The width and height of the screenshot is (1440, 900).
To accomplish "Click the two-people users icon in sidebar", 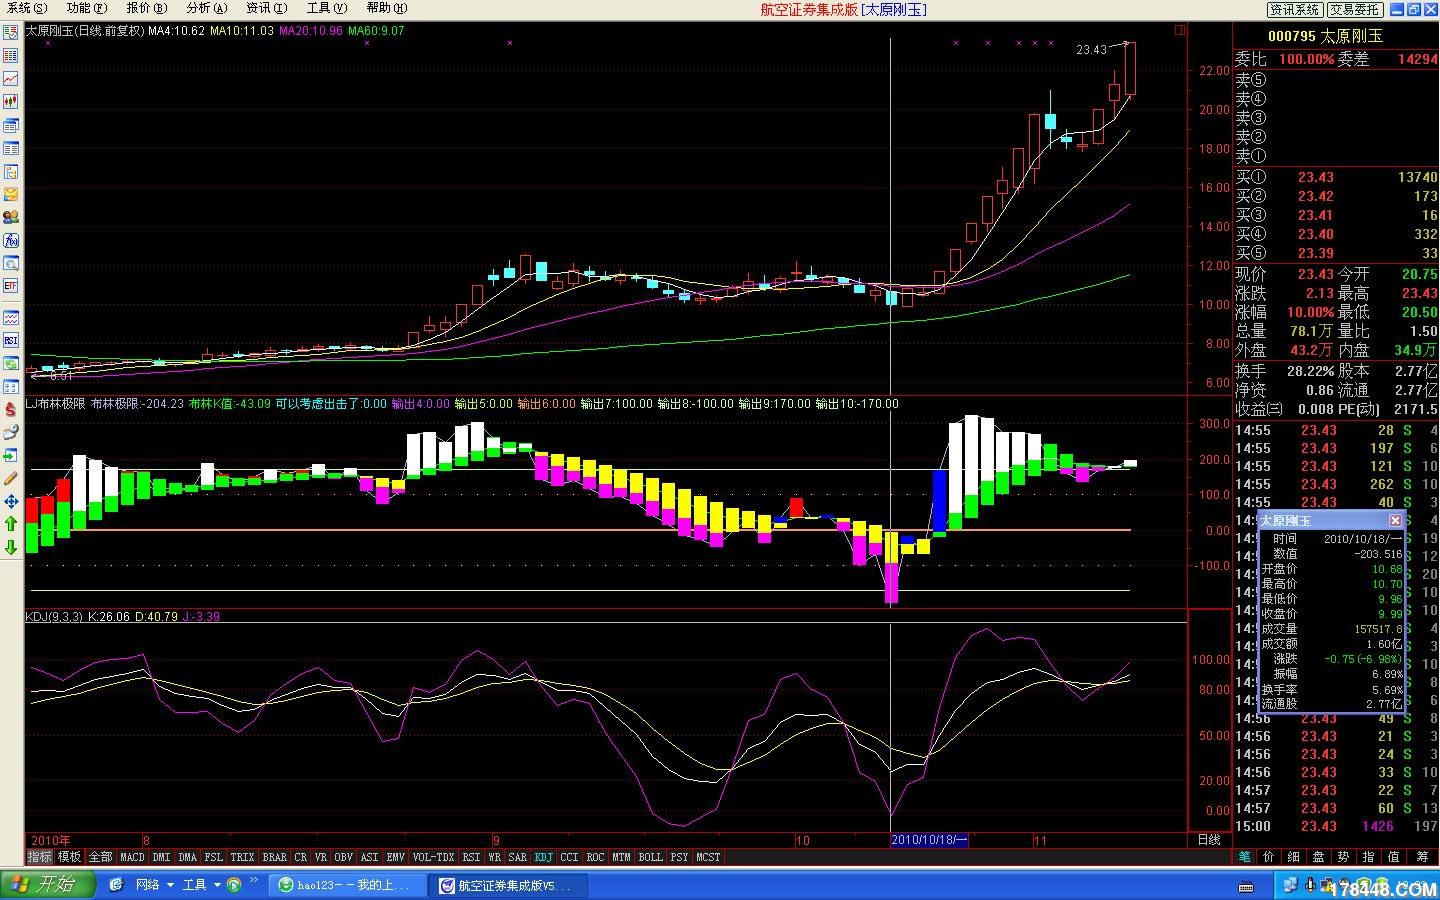I will (x=11, y=217).
